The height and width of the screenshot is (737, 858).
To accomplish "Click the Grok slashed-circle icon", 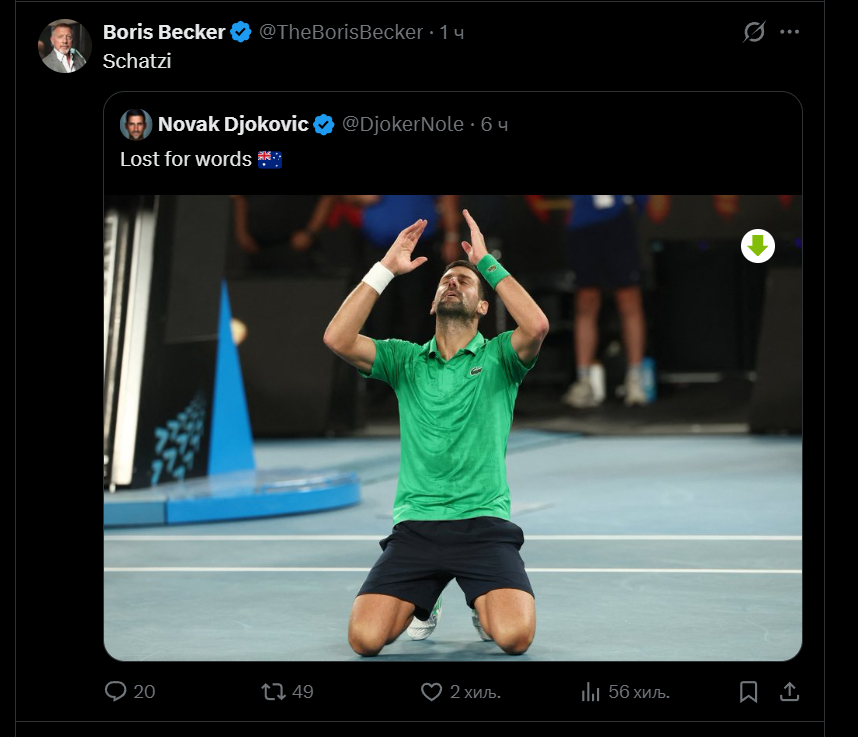I will pyautogui.click(x=754, y=32).
